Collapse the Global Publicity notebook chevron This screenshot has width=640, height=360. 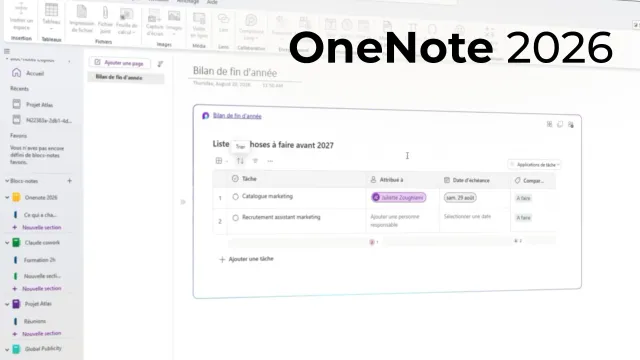point(7,349)
